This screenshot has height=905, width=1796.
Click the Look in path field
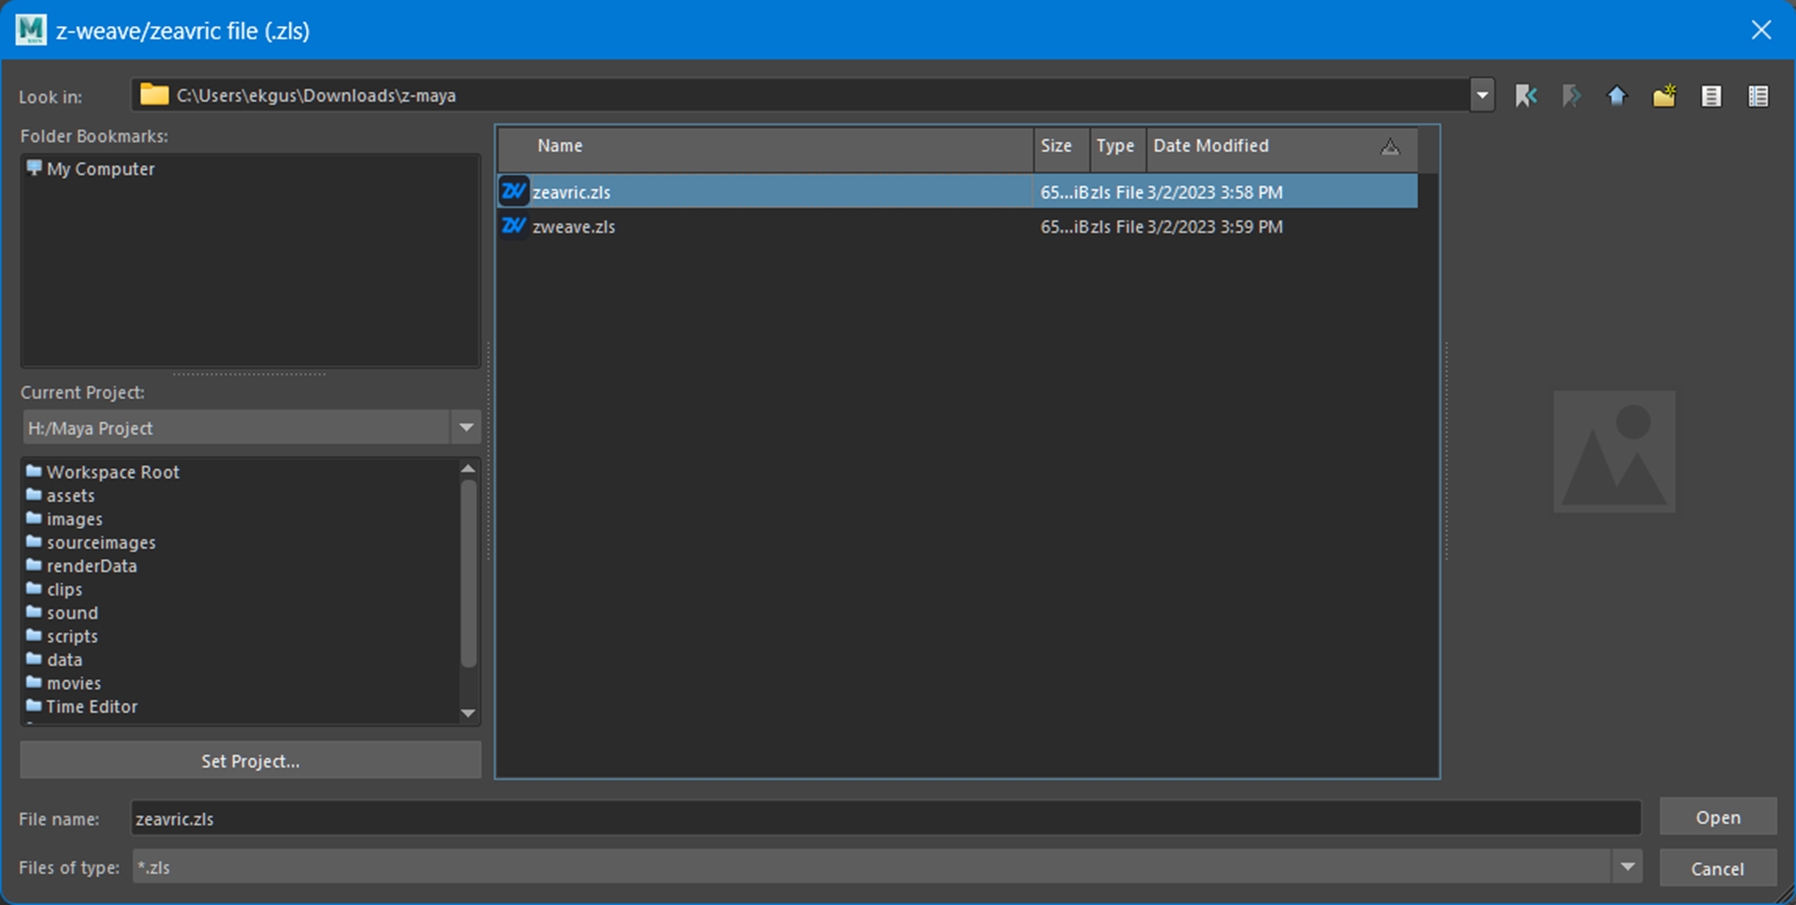(800, 96)
